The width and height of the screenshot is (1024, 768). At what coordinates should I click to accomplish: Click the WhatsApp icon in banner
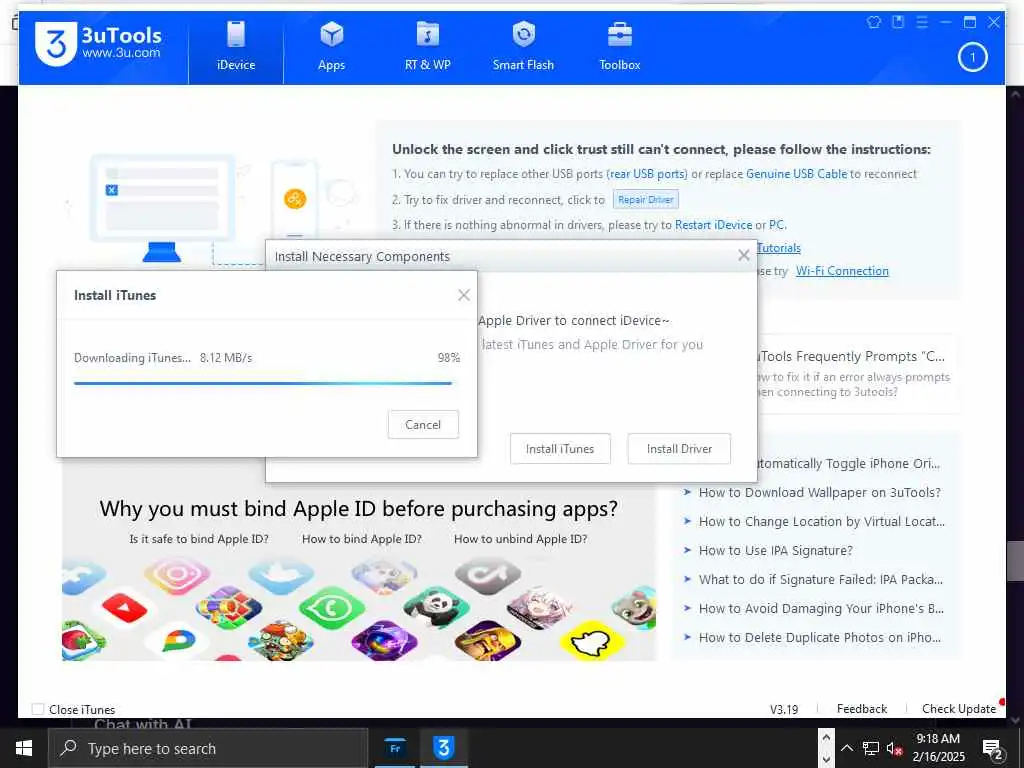332,607
